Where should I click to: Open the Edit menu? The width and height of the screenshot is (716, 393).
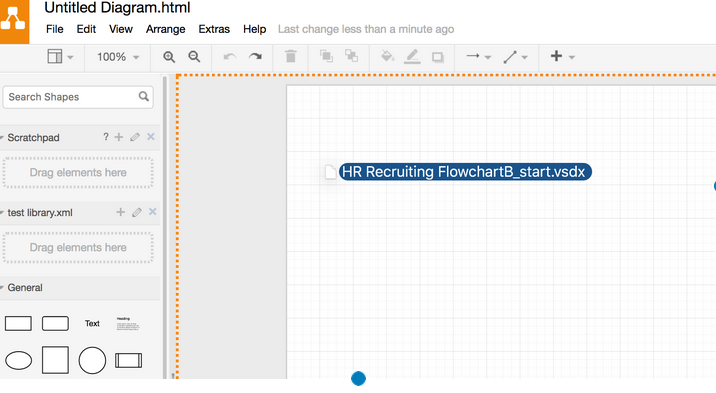click(x=86, y=29)
